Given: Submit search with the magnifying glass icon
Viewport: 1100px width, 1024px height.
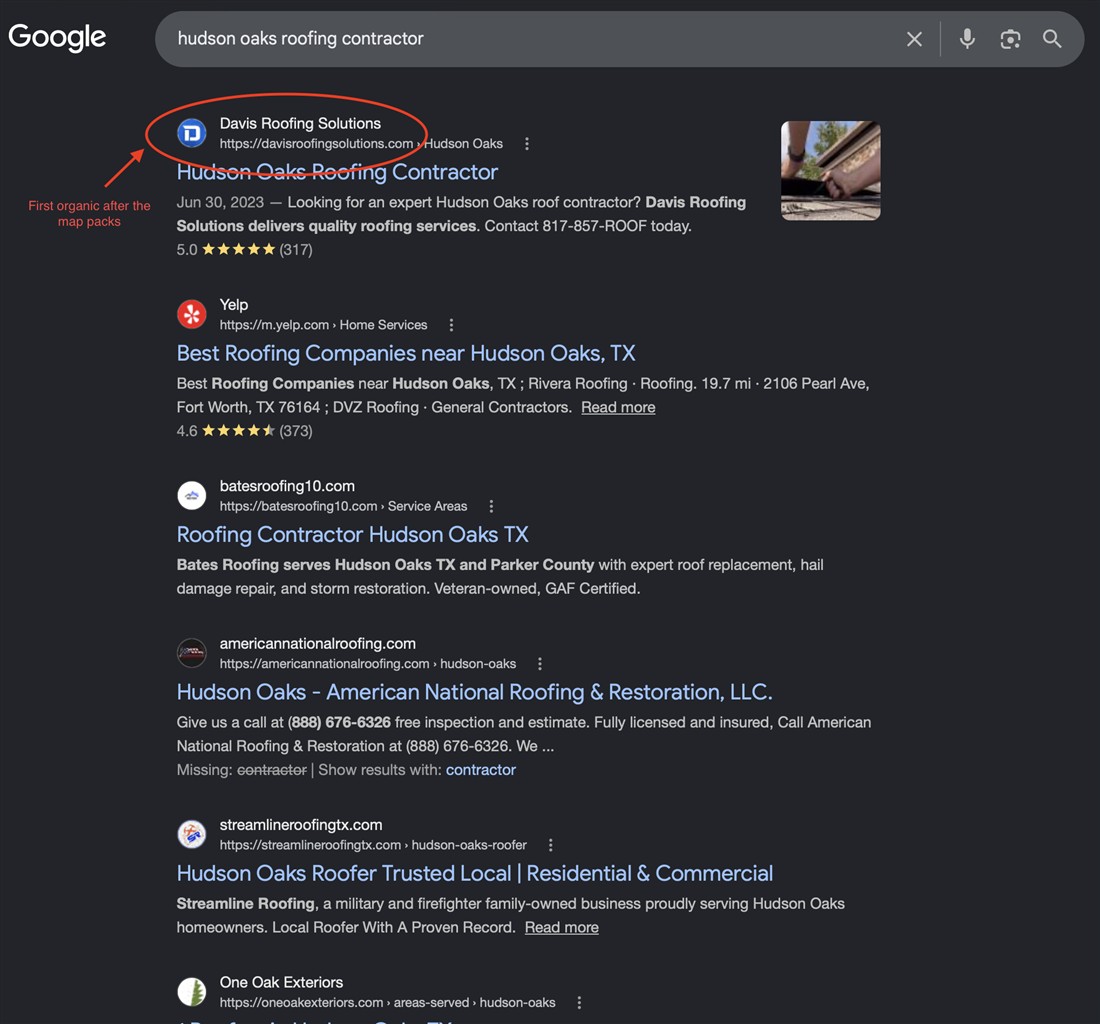Looking at the screenshot, I should point(1052,39).
